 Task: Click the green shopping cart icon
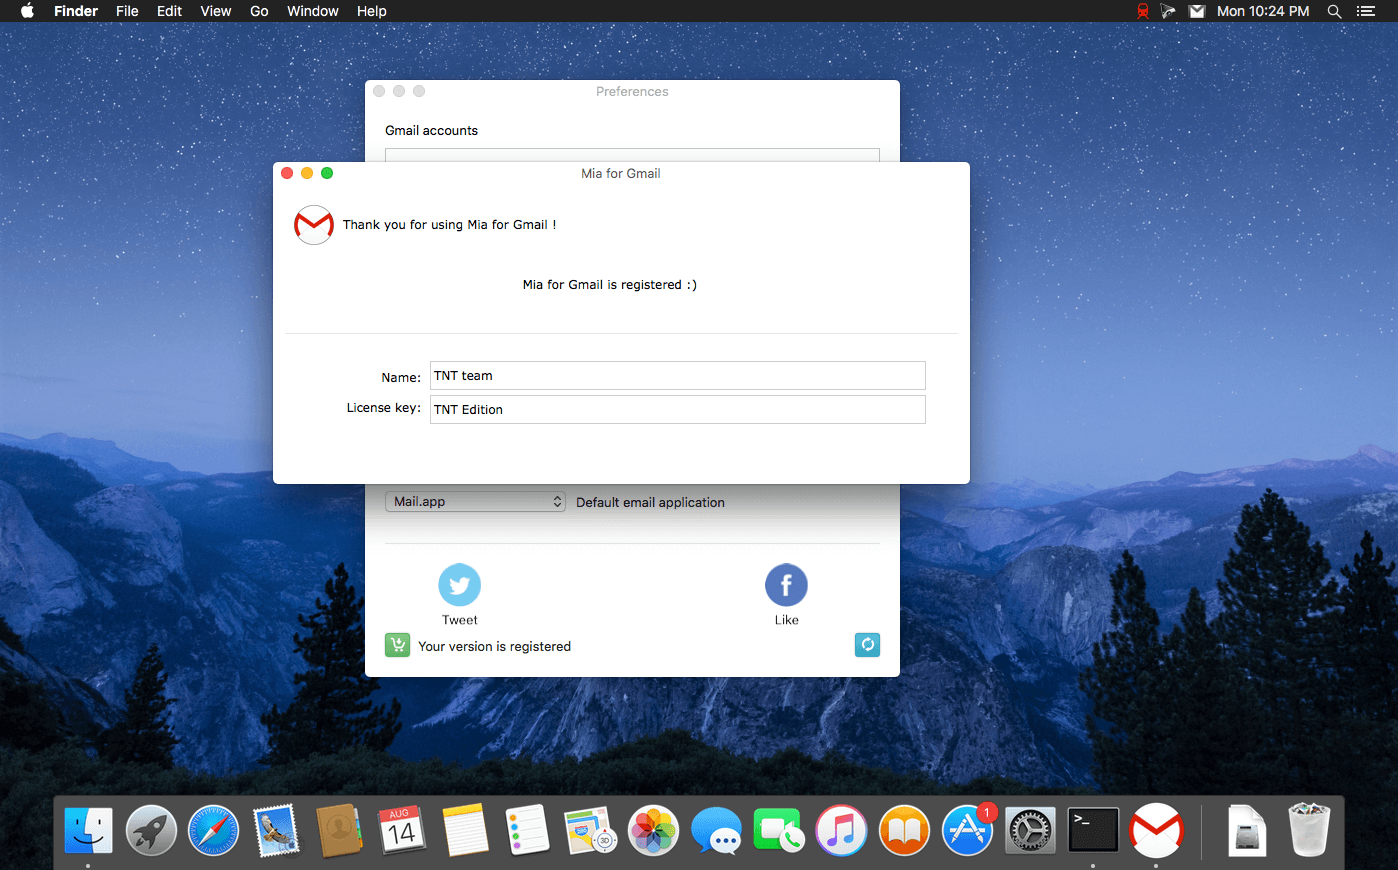click(397, 645)
